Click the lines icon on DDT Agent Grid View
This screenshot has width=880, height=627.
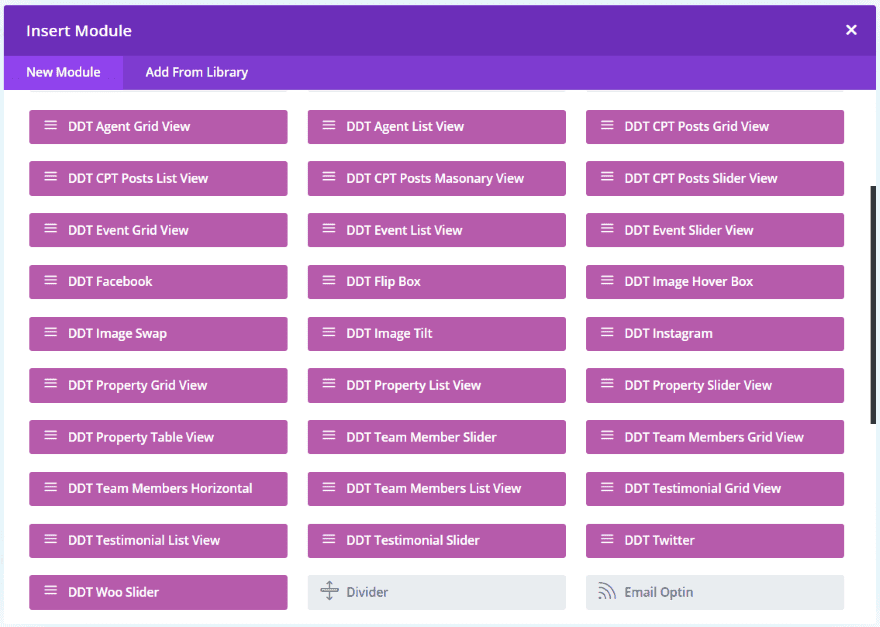51,126
